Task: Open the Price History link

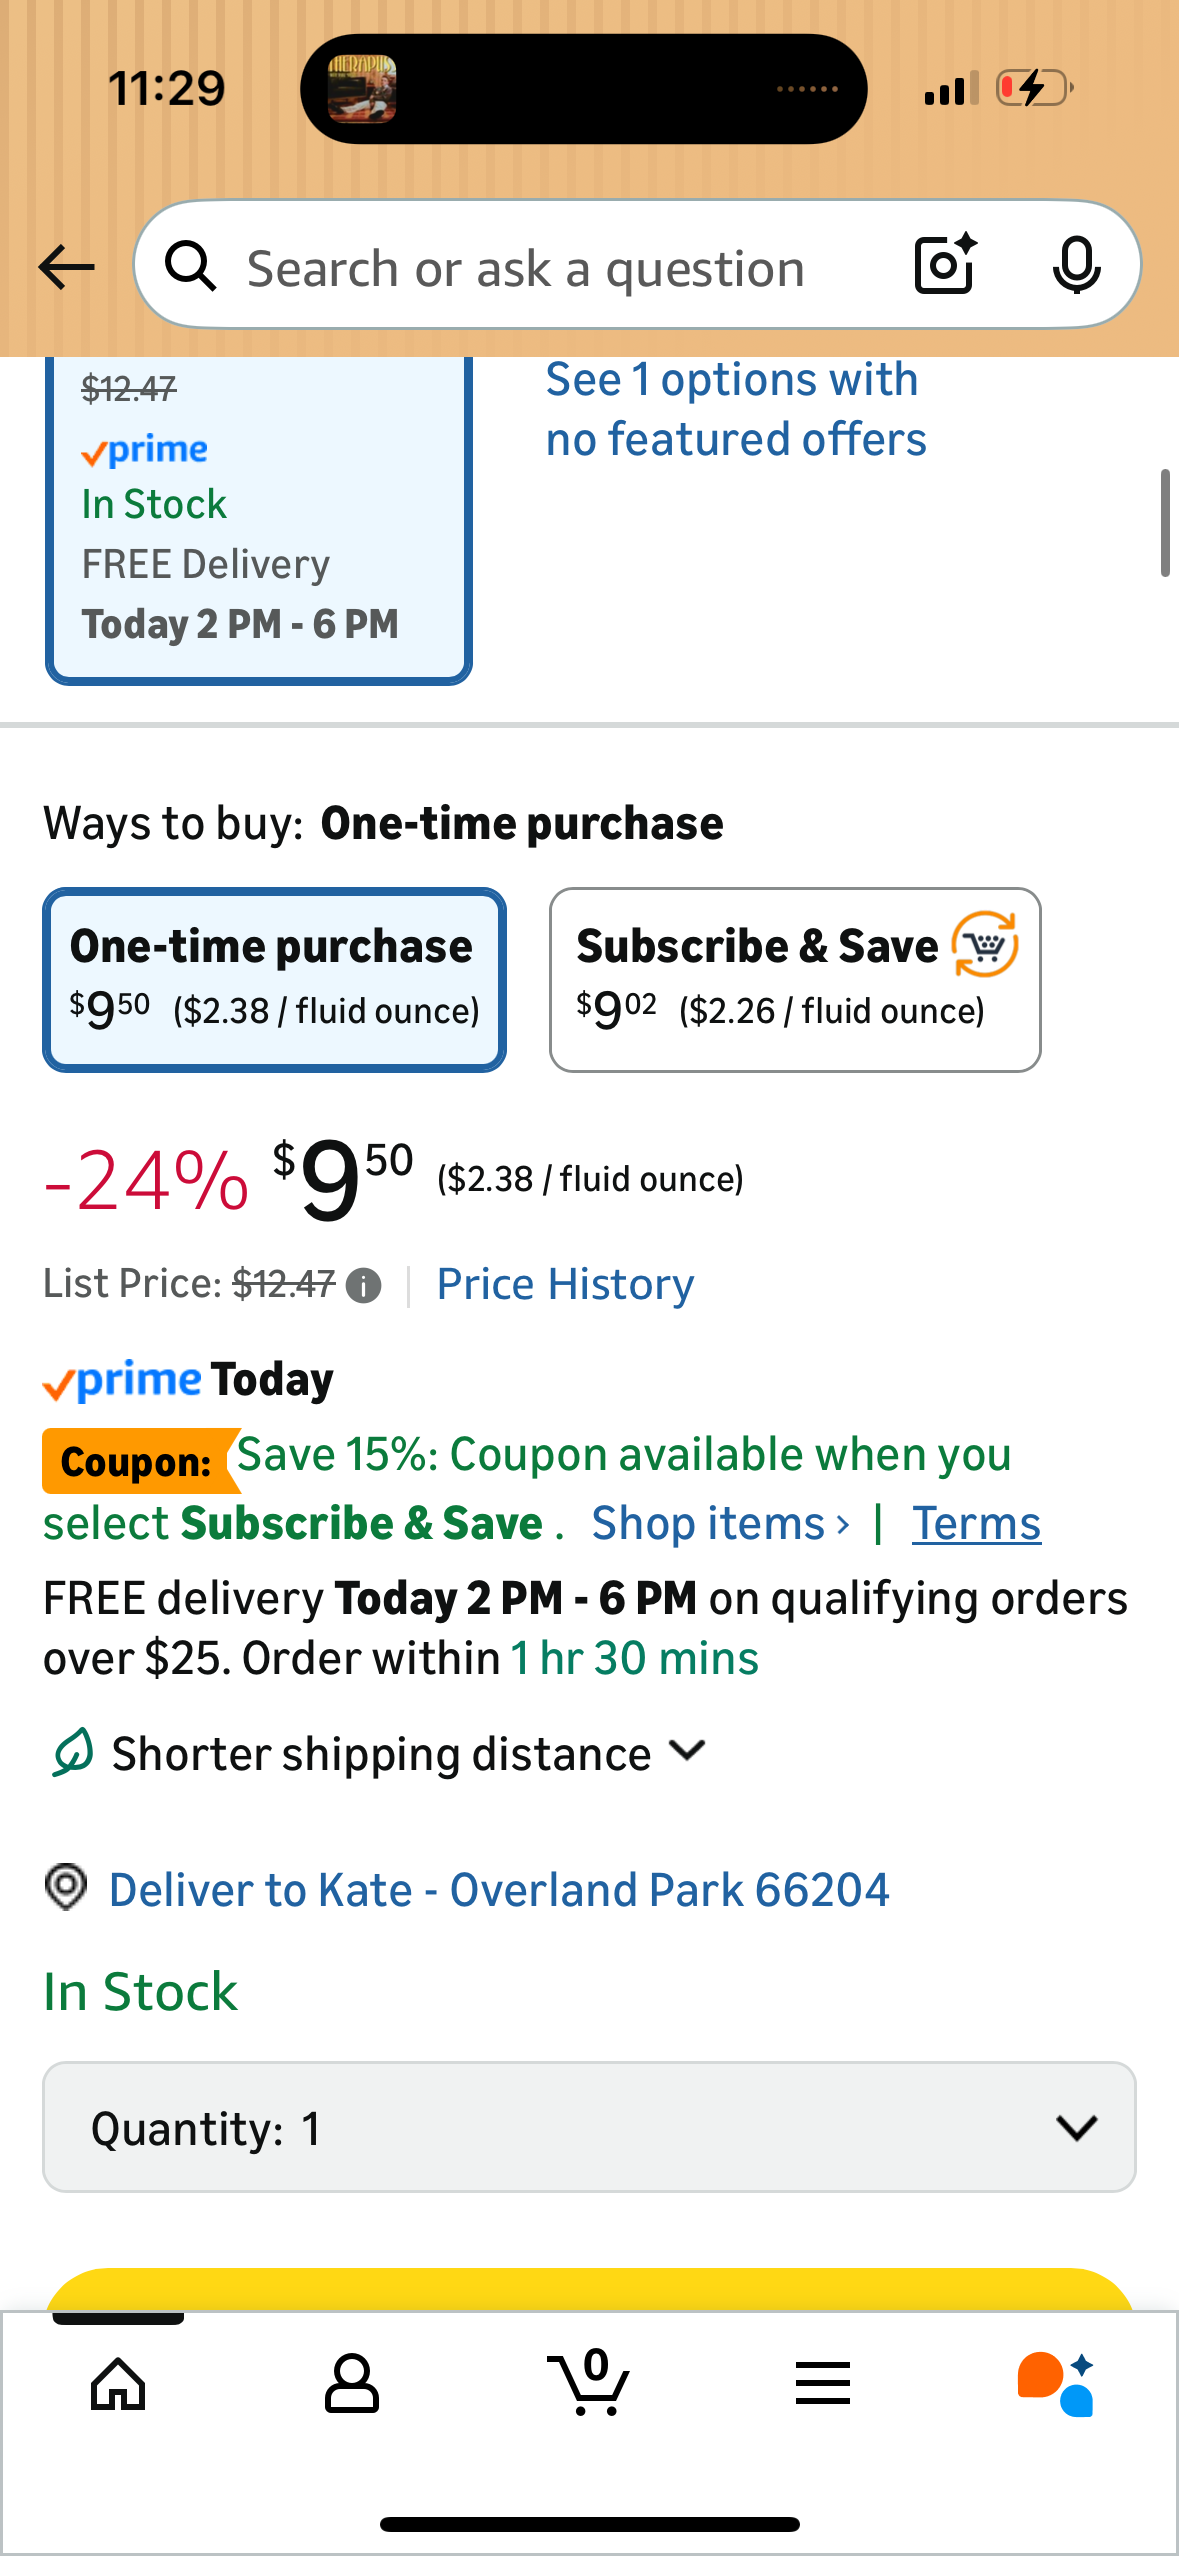Action: 564,1284
